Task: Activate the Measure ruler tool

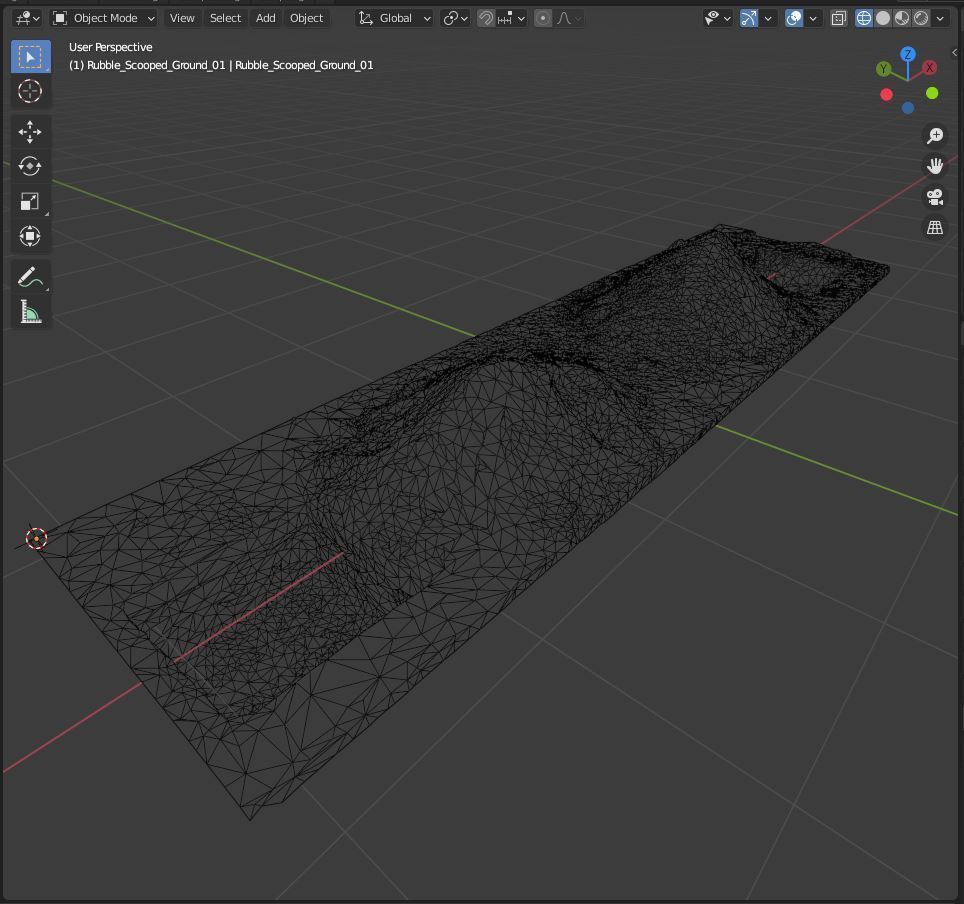Action: pyautogui.click(x=30, y=311)
